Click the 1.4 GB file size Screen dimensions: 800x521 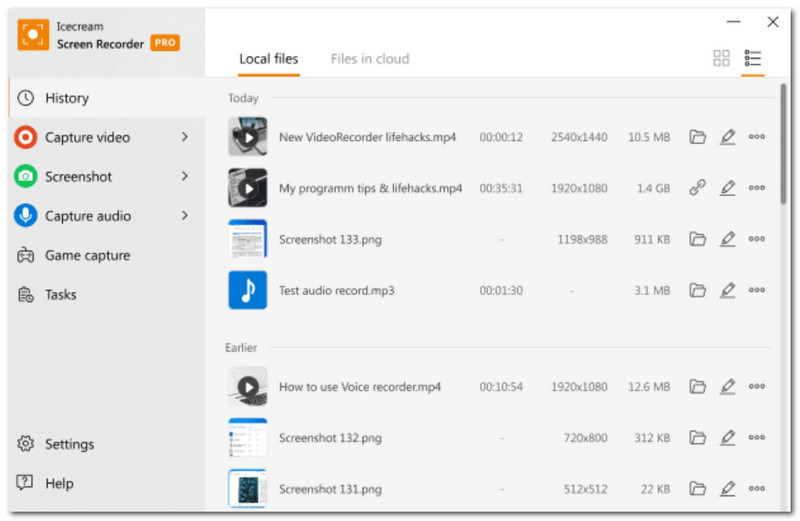click(653, 188)
